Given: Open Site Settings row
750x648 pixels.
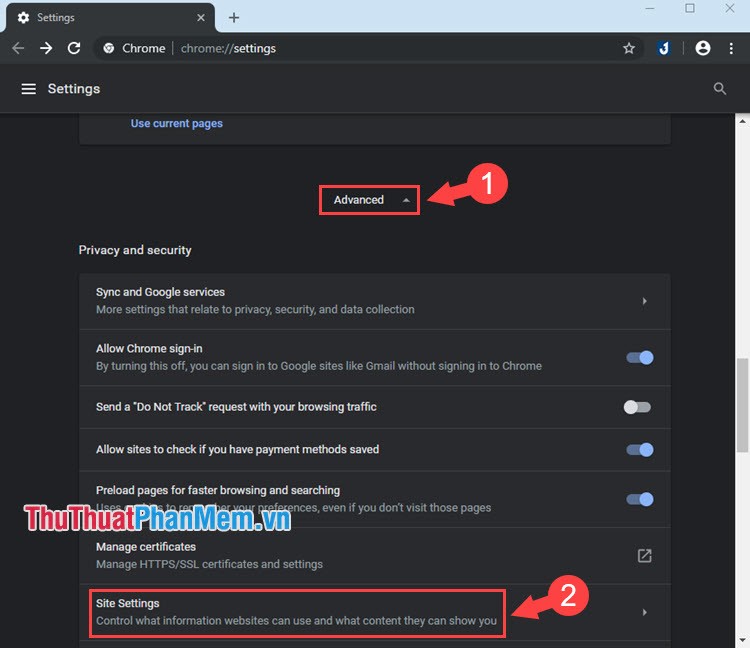Looking at the screenshot, I should coord(375,612).
